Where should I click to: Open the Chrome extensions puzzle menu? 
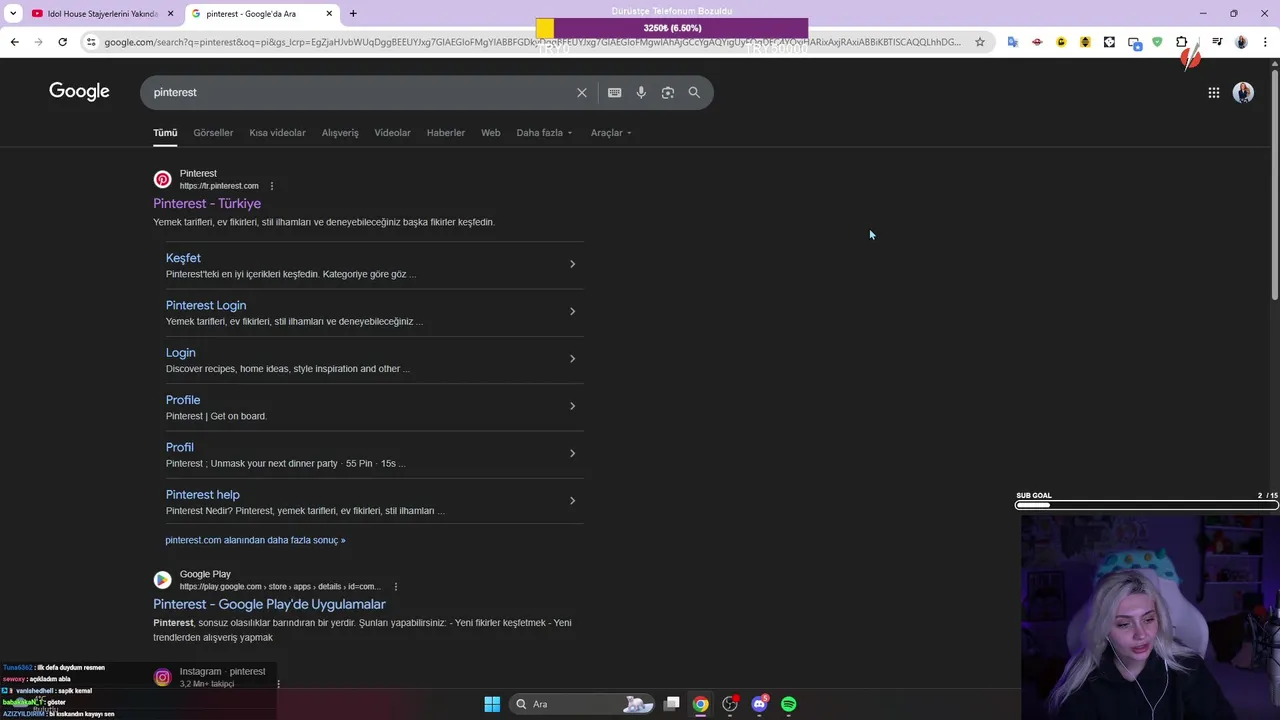coord(1182,42)
